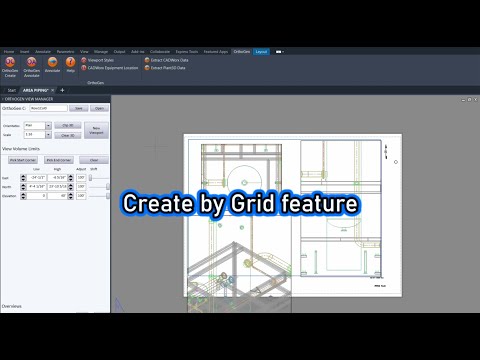480x360 pixels.
Task: Switch to the View ribbon tab
Action: click(84, 52)
